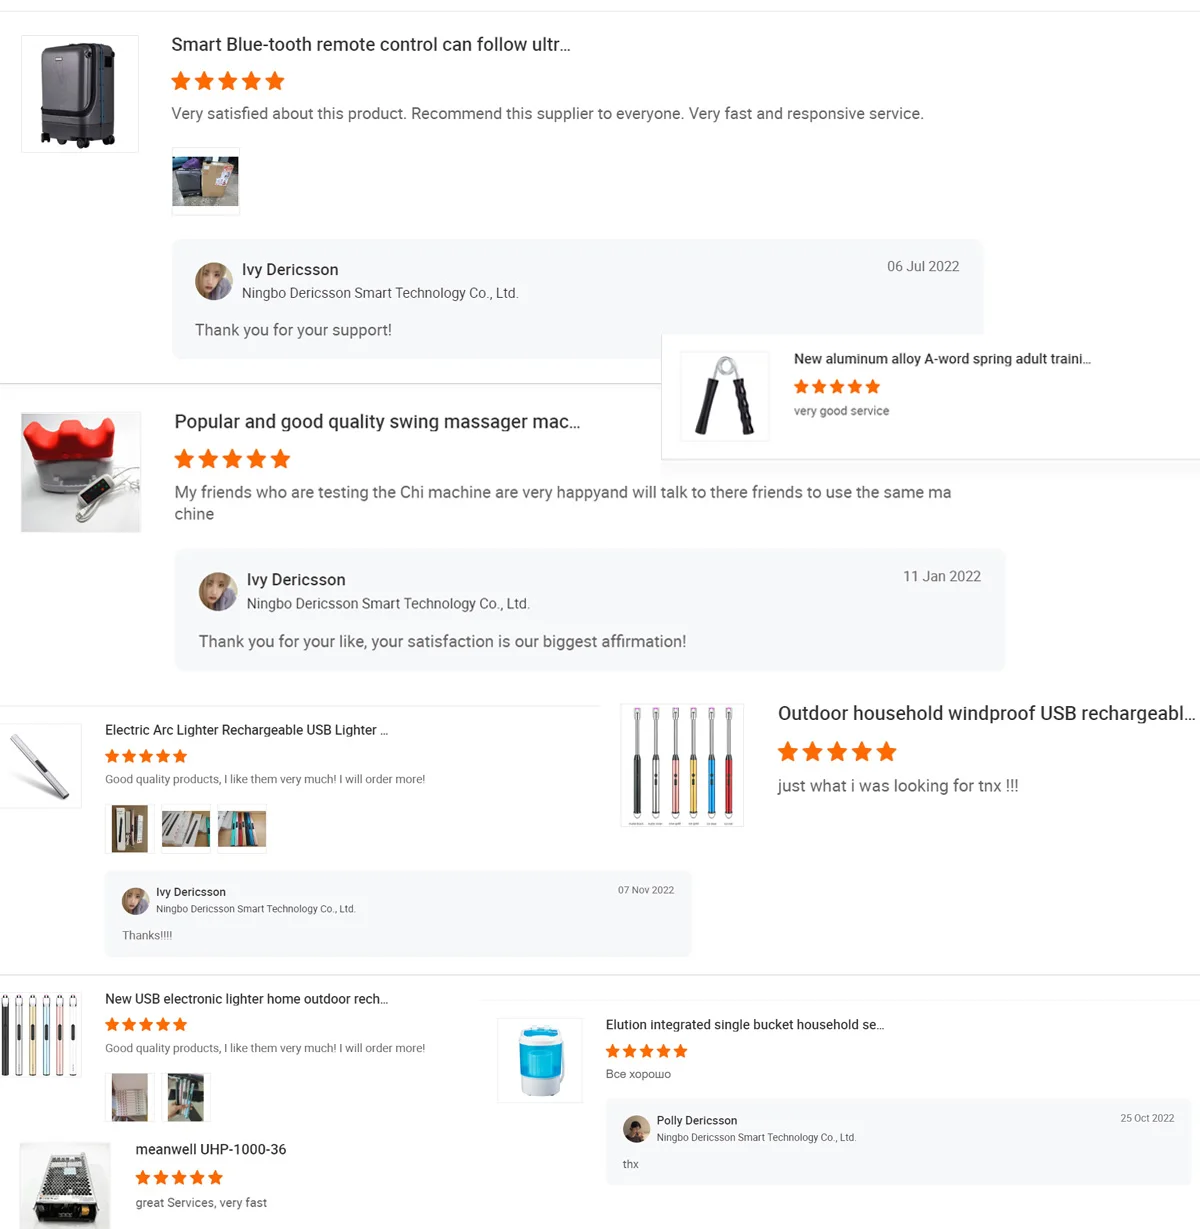
Task: Click the gray suitcase product thumbnail
Action: (80, 94)
